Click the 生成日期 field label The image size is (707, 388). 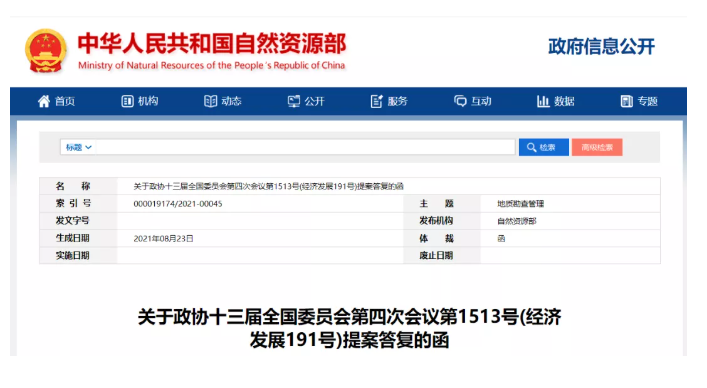[73, 238]
